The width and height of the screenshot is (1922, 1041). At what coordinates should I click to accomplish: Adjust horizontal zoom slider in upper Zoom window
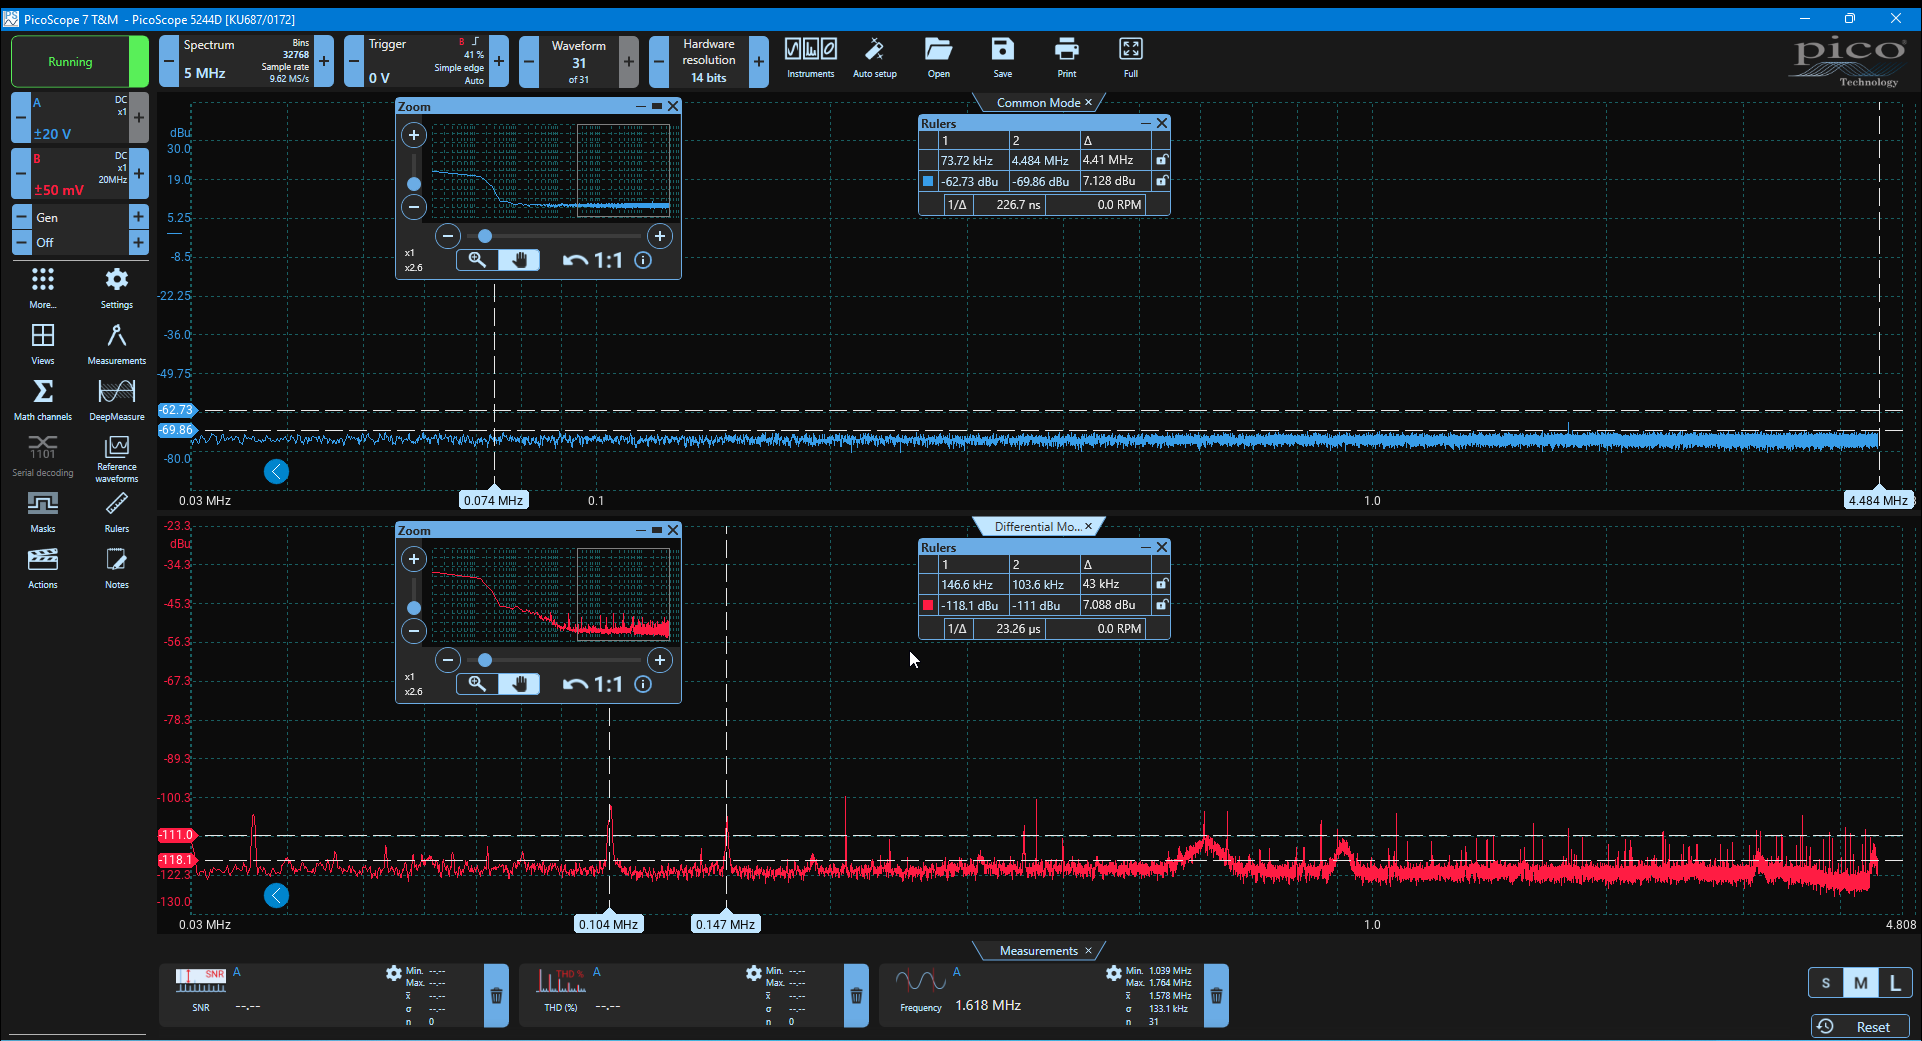coord(485,236)
